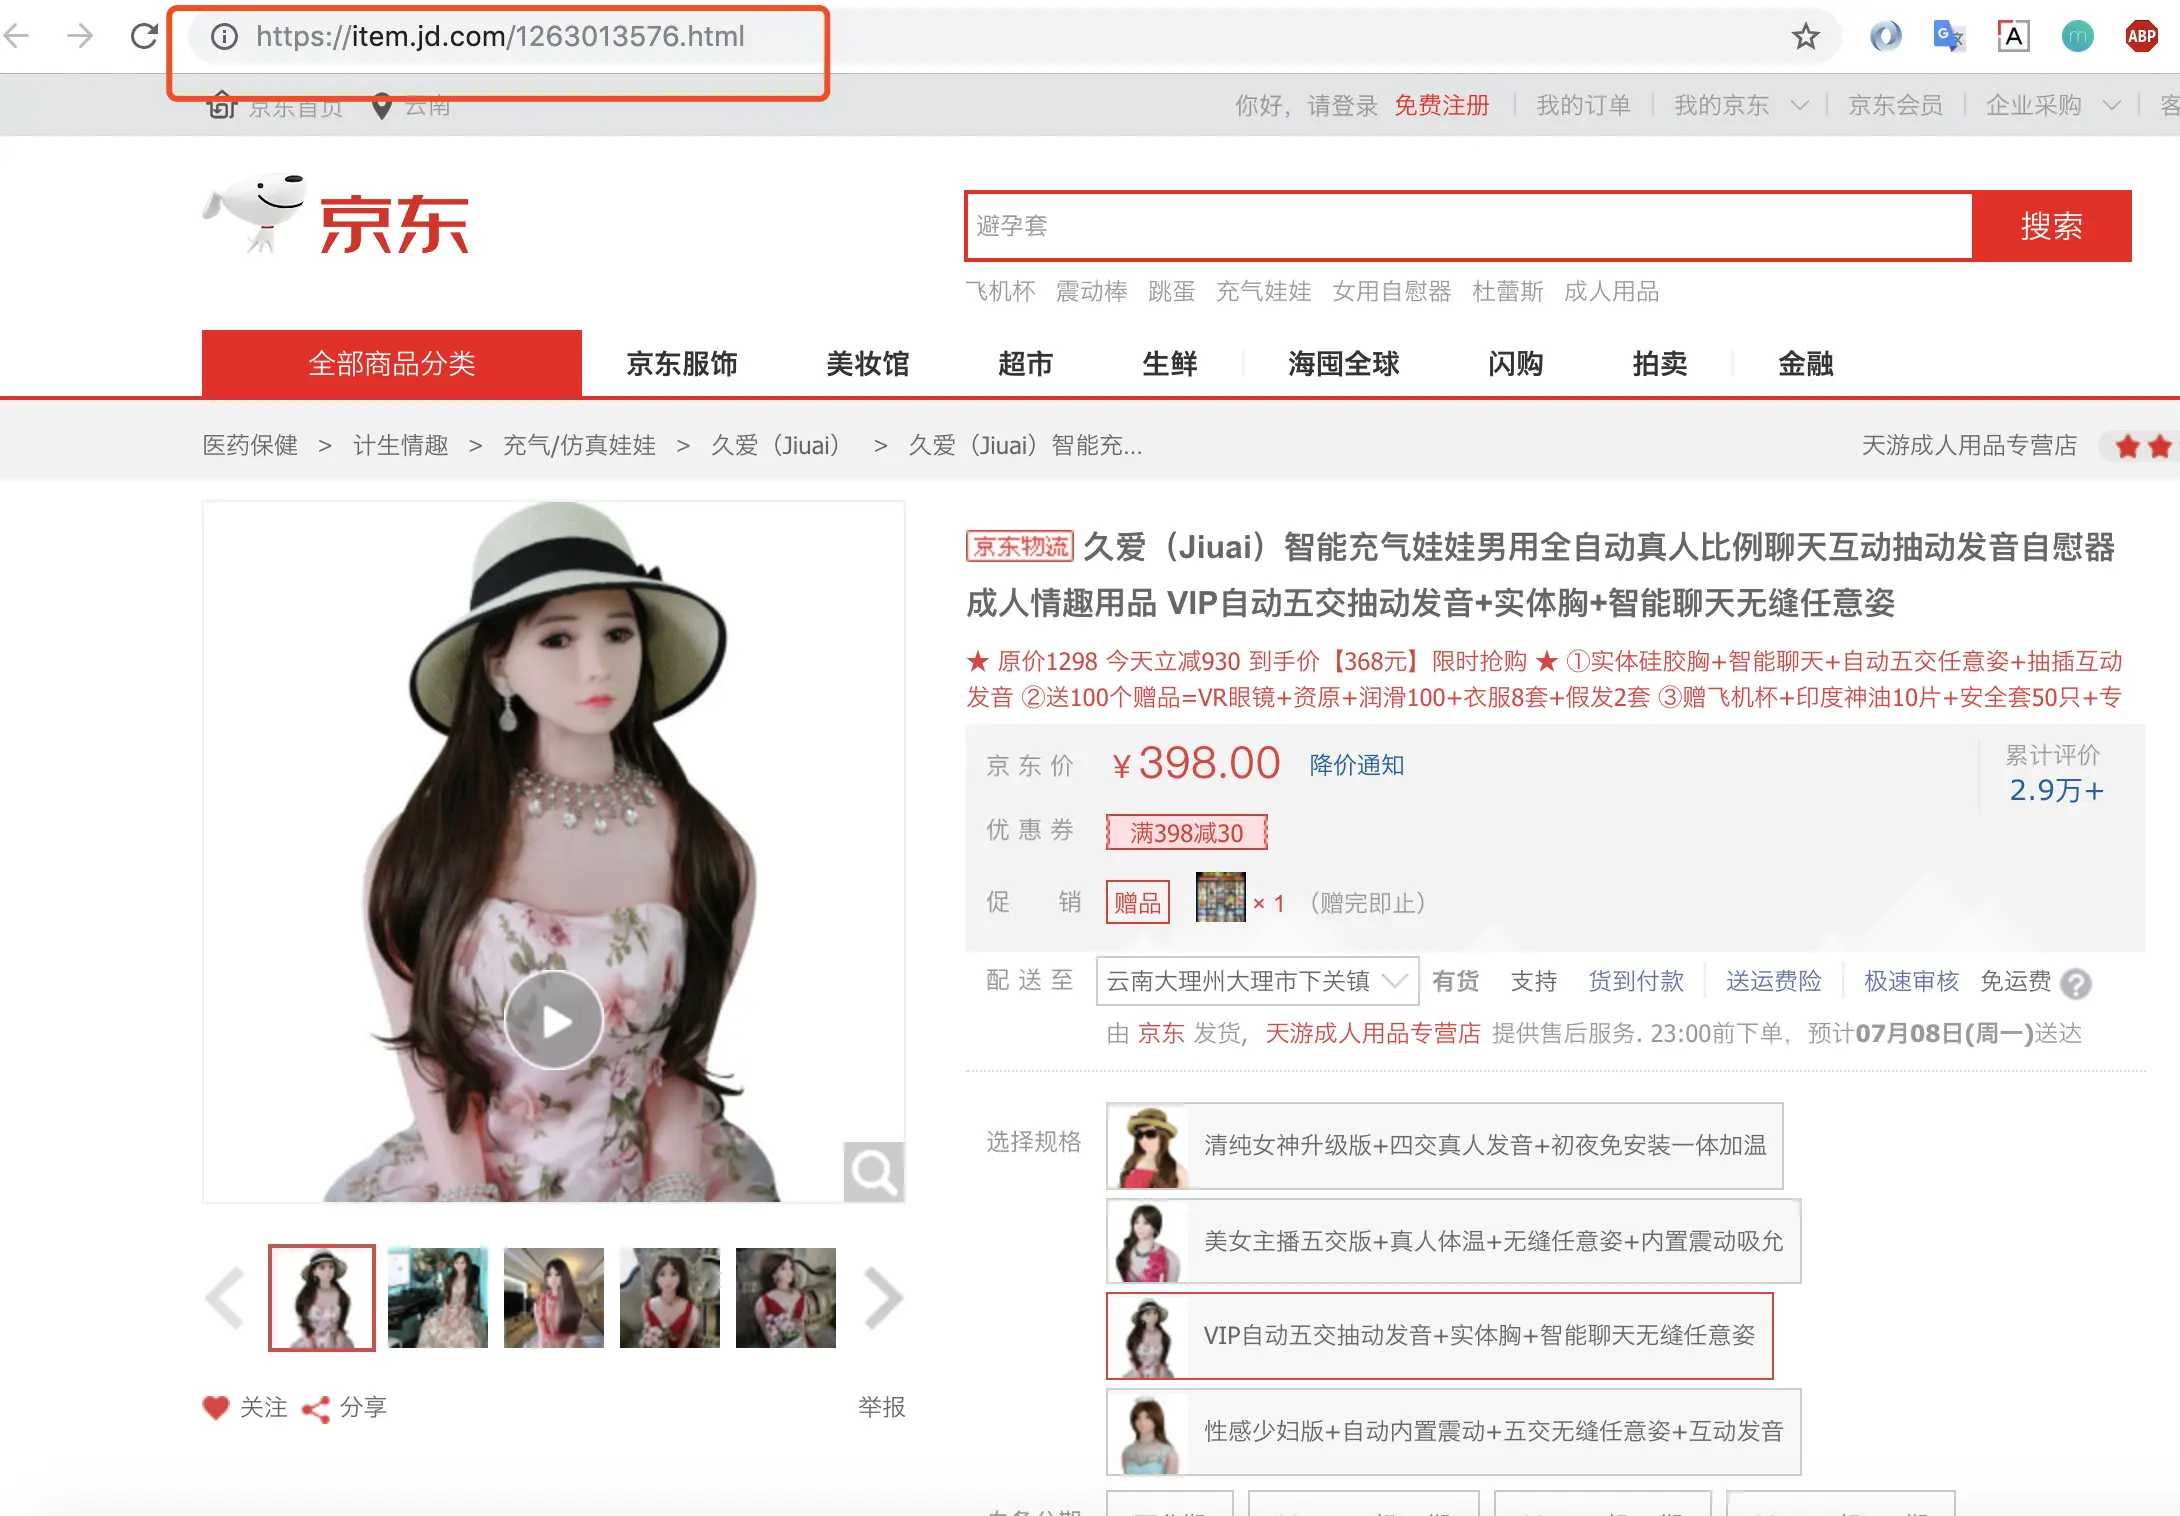Expand the delivery address dropdown 云南大理州
2180x1516 pixels.
click(x=1257, y=981)
